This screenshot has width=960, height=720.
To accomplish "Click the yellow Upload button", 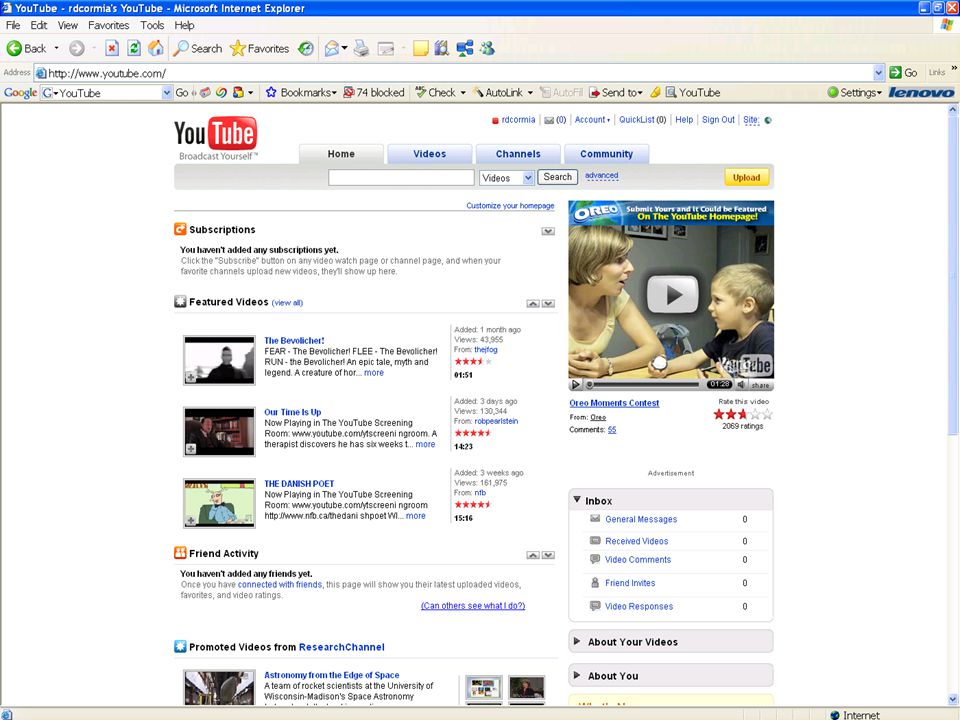I will tap(746, 178).
